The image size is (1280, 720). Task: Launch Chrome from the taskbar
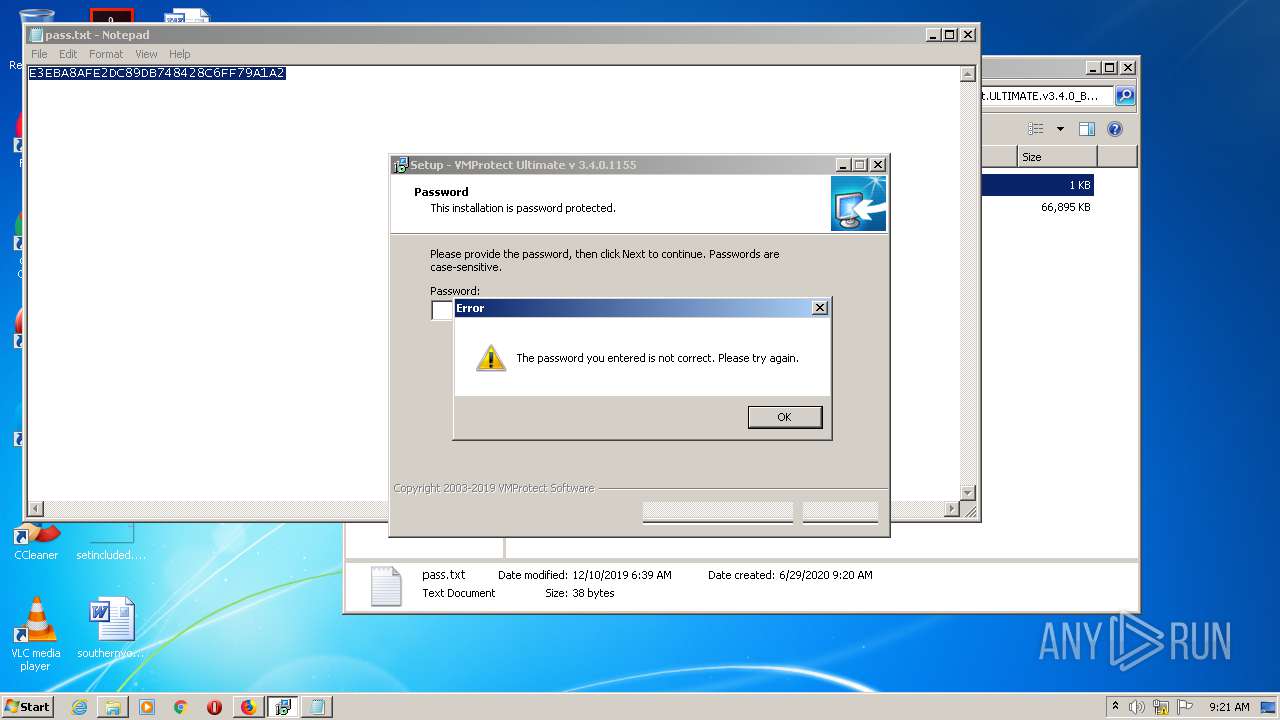point(181,707)
